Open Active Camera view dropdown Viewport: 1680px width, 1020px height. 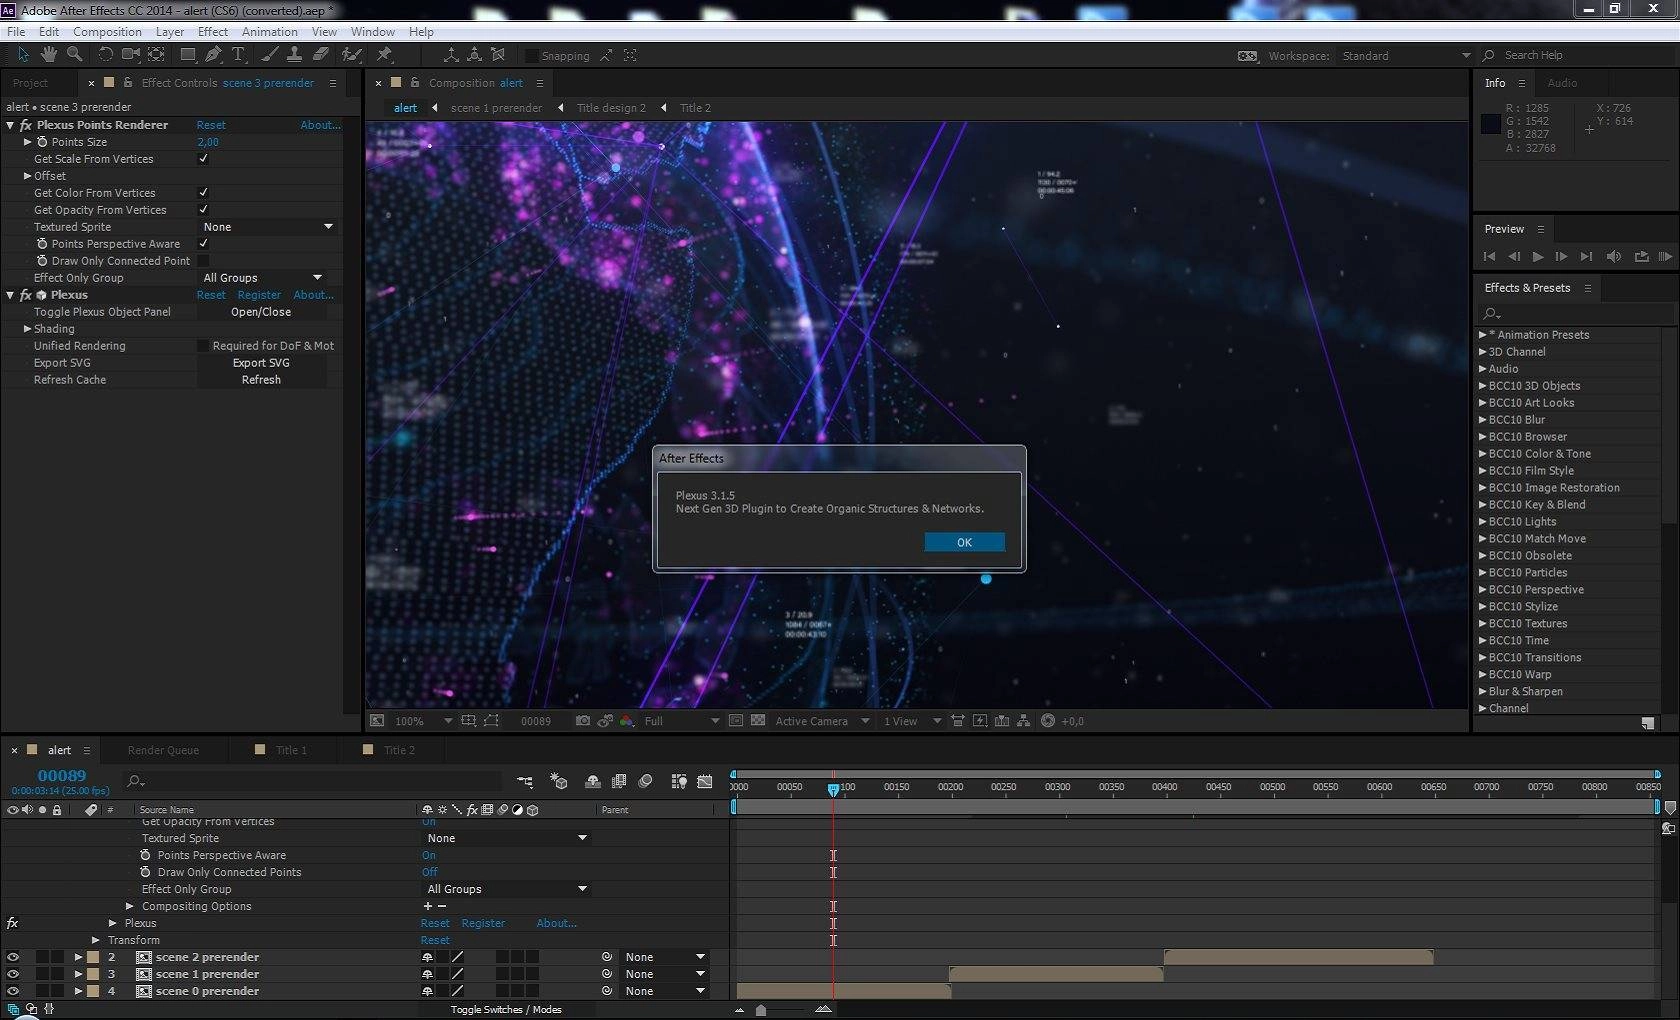tap(822, 721)
